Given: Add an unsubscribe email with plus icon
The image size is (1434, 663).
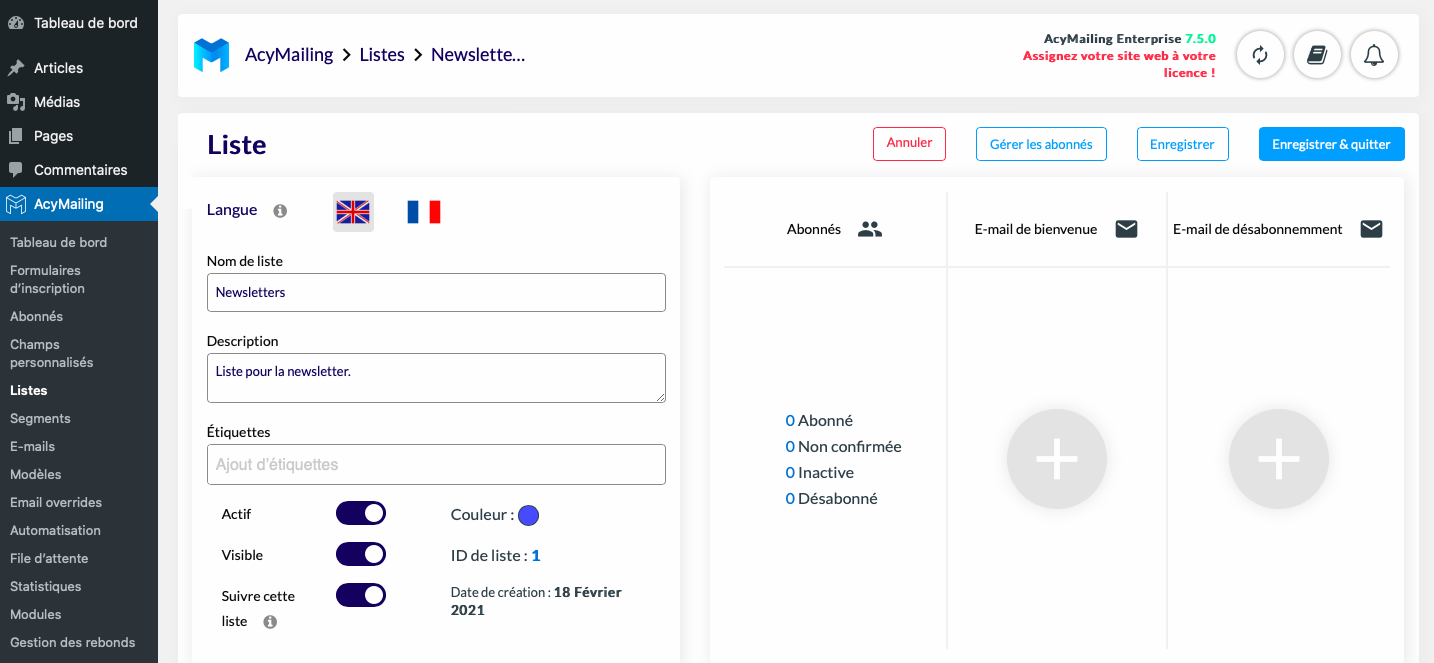Looking at the screenshot, I should point(1279,459).
